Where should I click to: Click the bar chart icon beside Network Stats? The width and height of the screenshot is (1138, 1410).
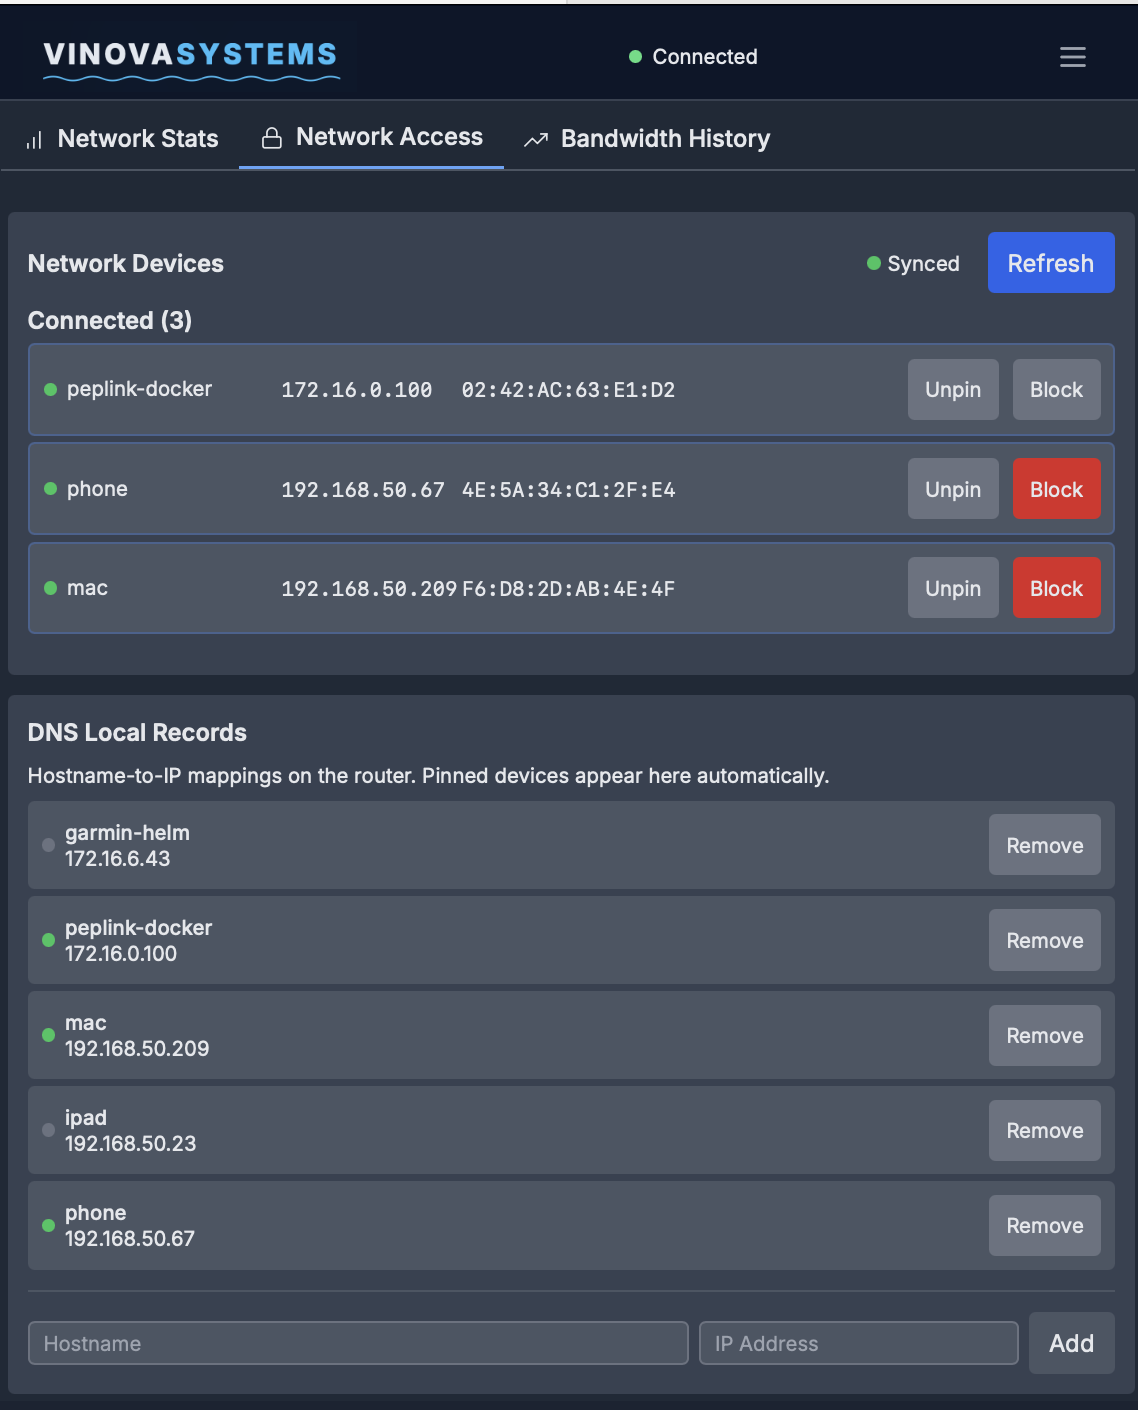tap(32, 139)
